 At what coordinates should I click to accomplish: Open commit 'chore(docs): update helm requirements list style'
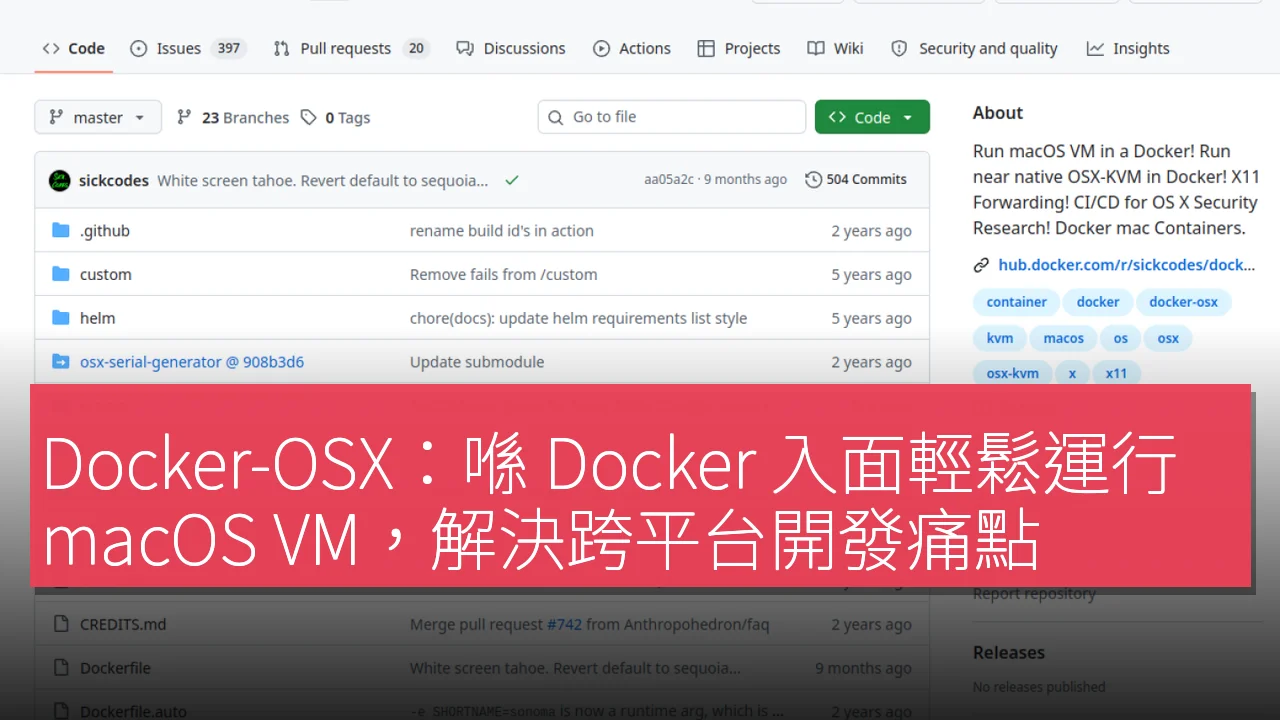[x=578, y=318]
